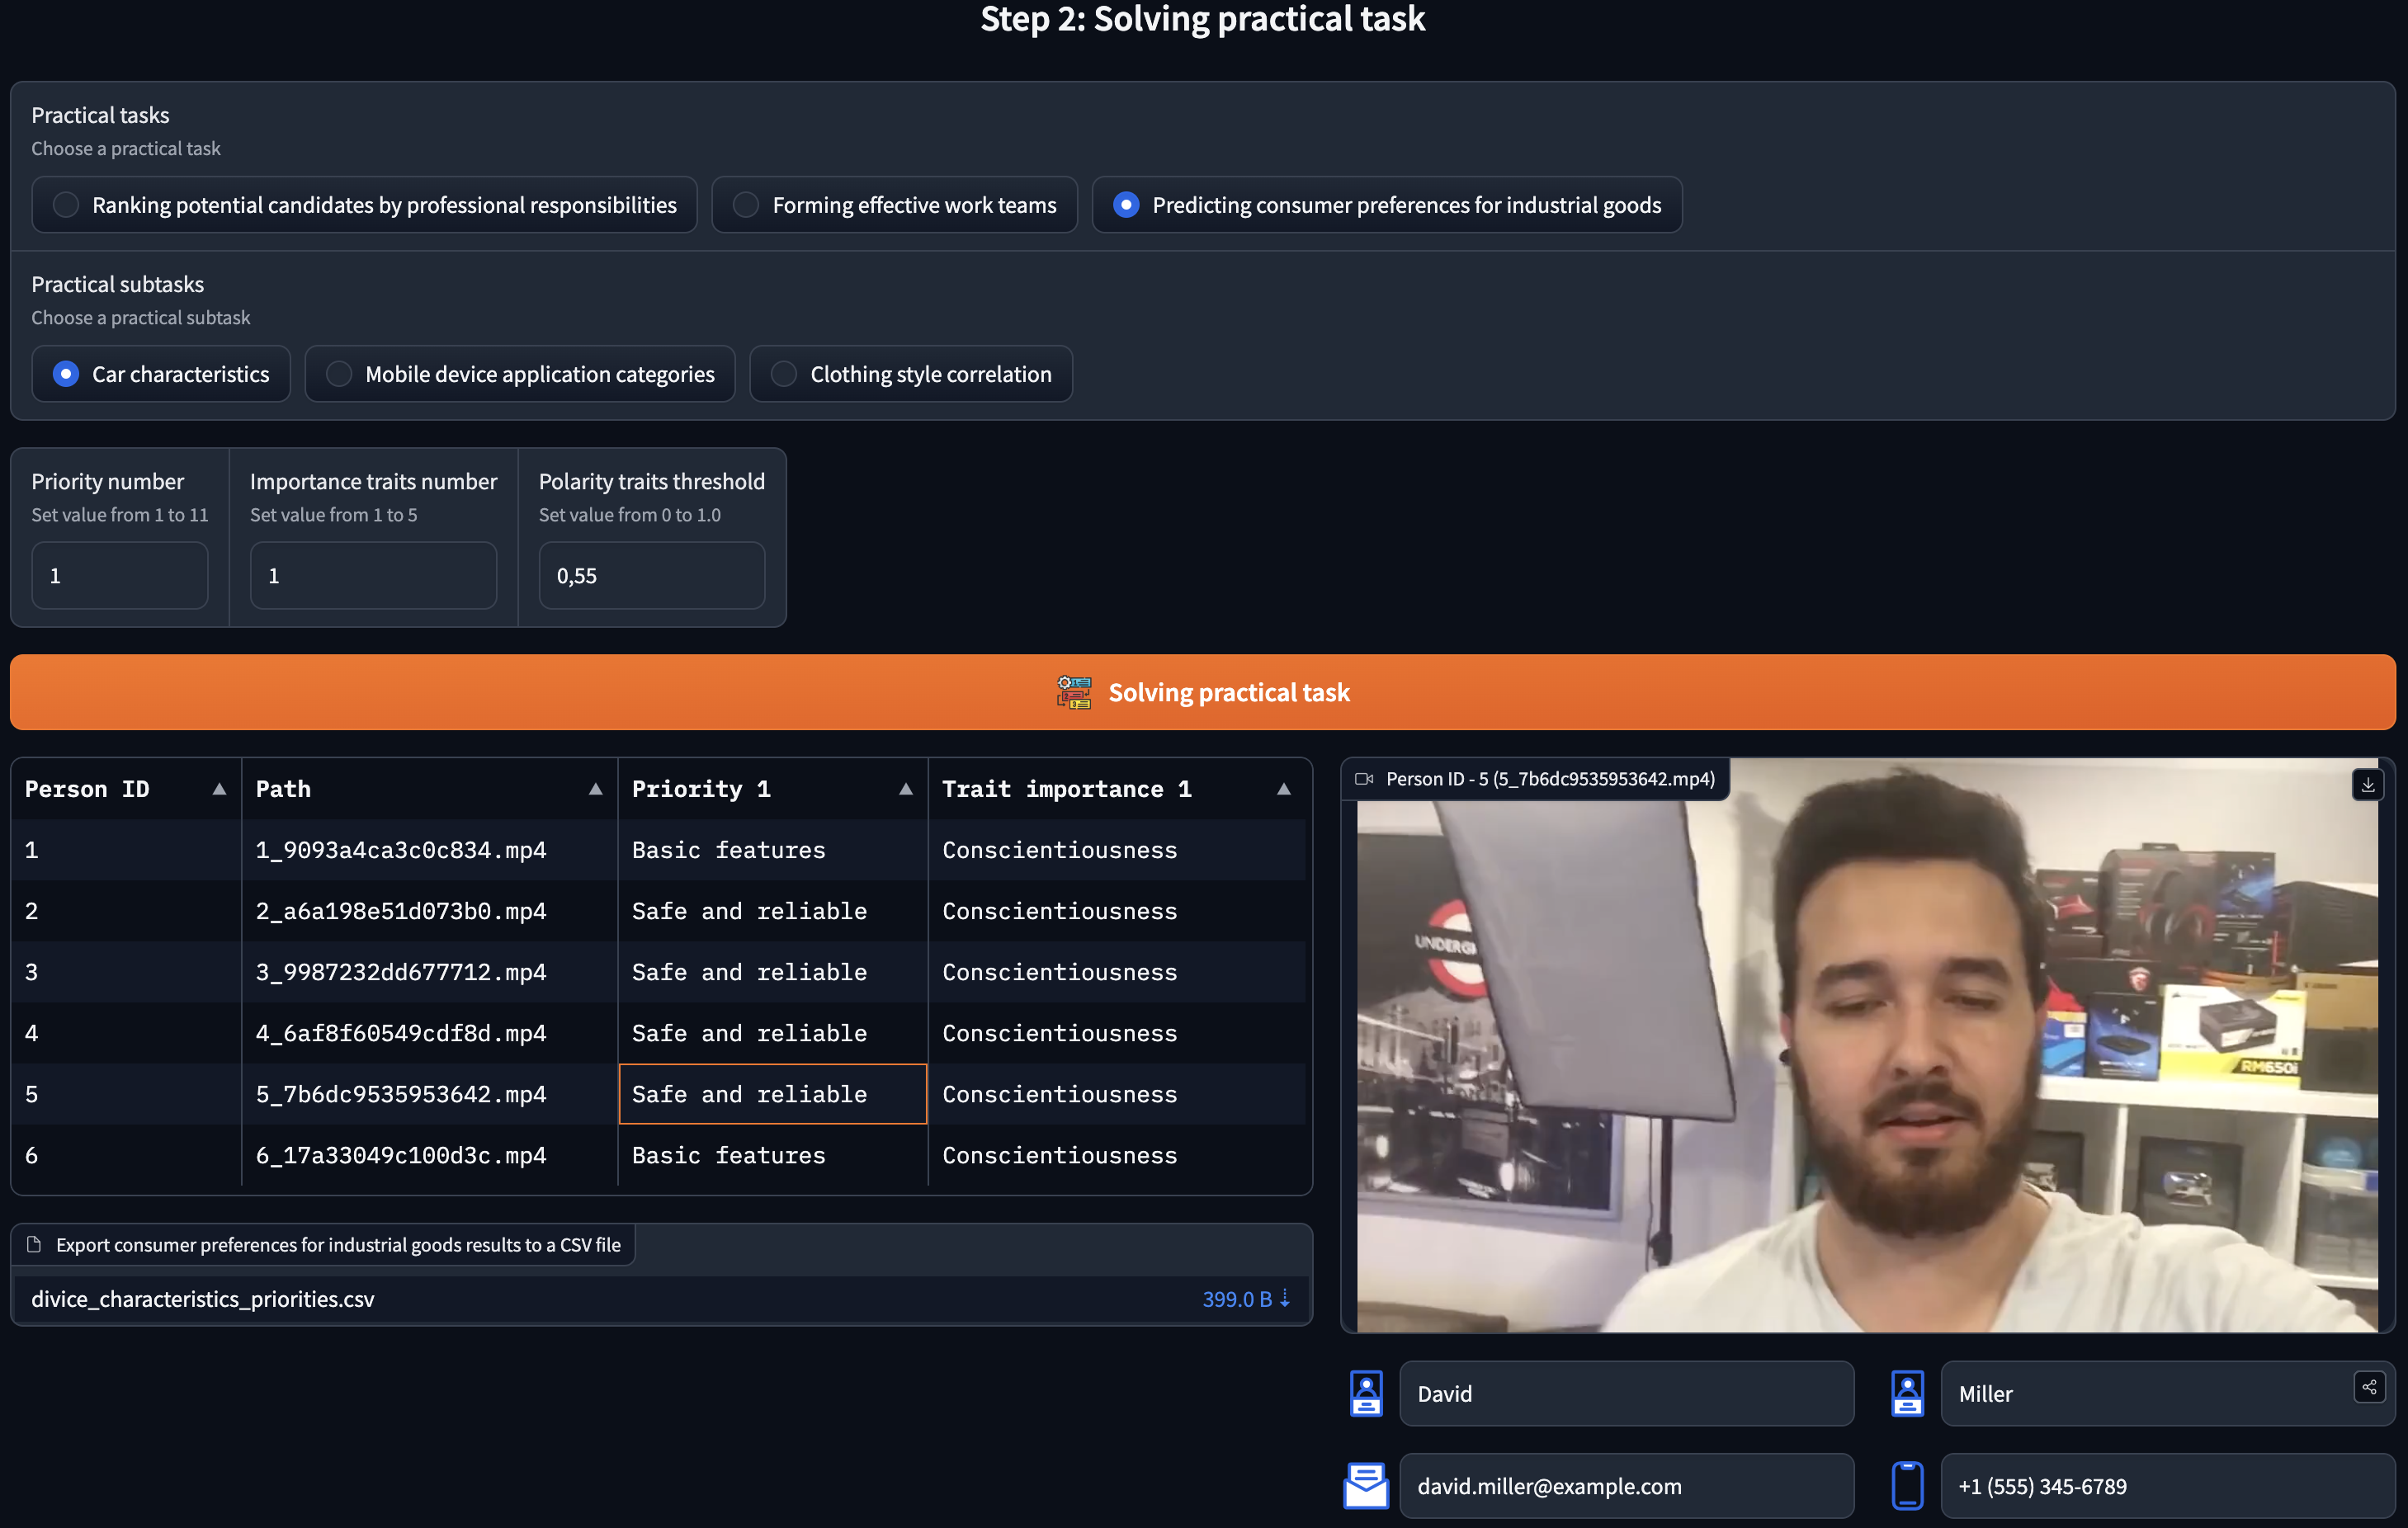This screenshot has height=1528, width=2408.
Task: Click the email envelope icon
Action: click(x=1365, y=1485)
